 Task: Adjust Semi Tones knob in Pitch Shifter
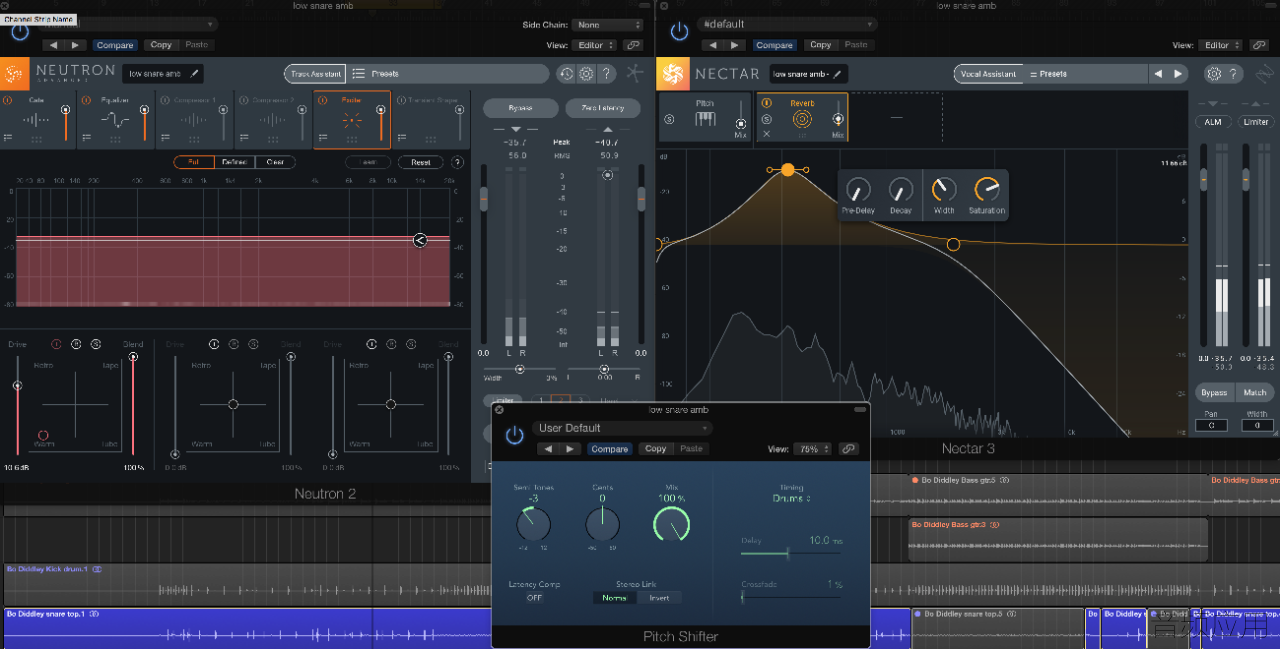click(534, 524)
